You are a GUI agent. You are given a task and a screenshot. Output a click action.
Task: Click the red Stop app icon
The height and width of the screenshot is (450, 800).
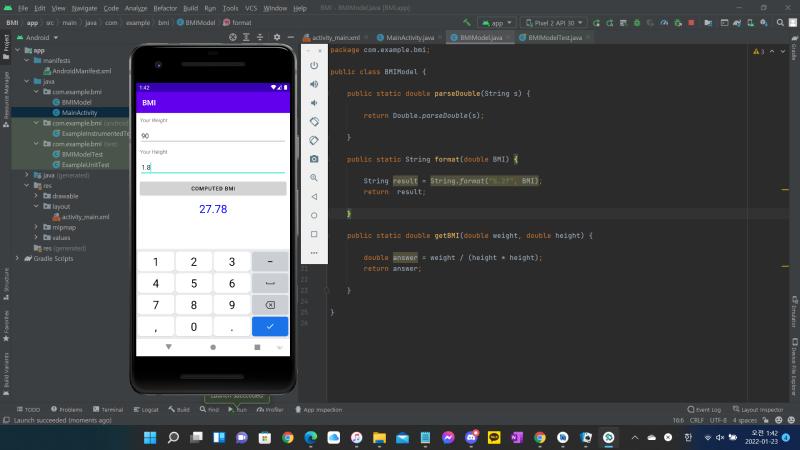pyautogui.click(x=692, y=22)
